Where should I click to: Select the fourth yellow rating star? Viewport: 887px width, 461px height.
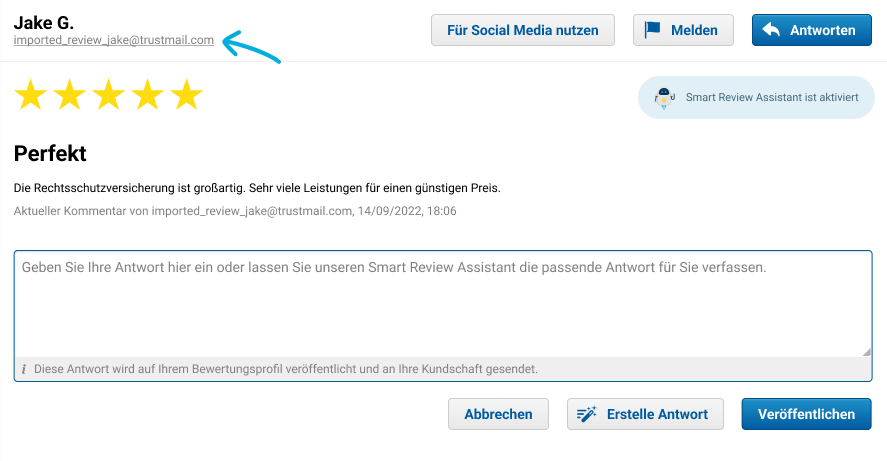[147, 96]
